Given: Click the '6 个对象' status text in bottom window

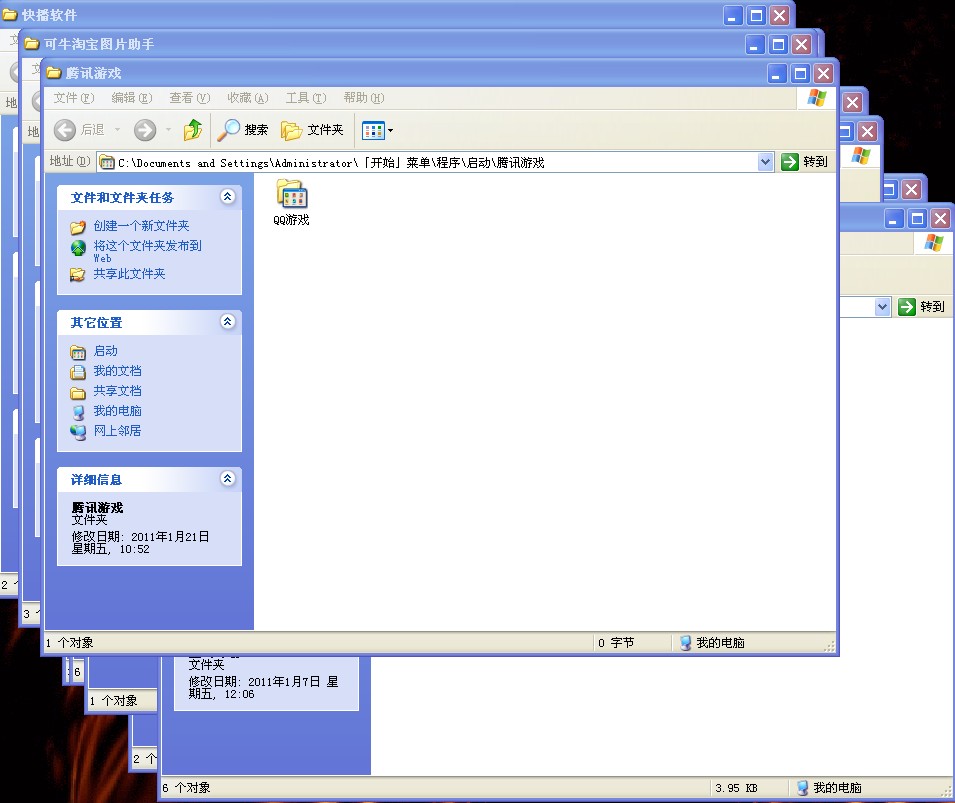Looking at the screenshot, I should tap(186, 788).
